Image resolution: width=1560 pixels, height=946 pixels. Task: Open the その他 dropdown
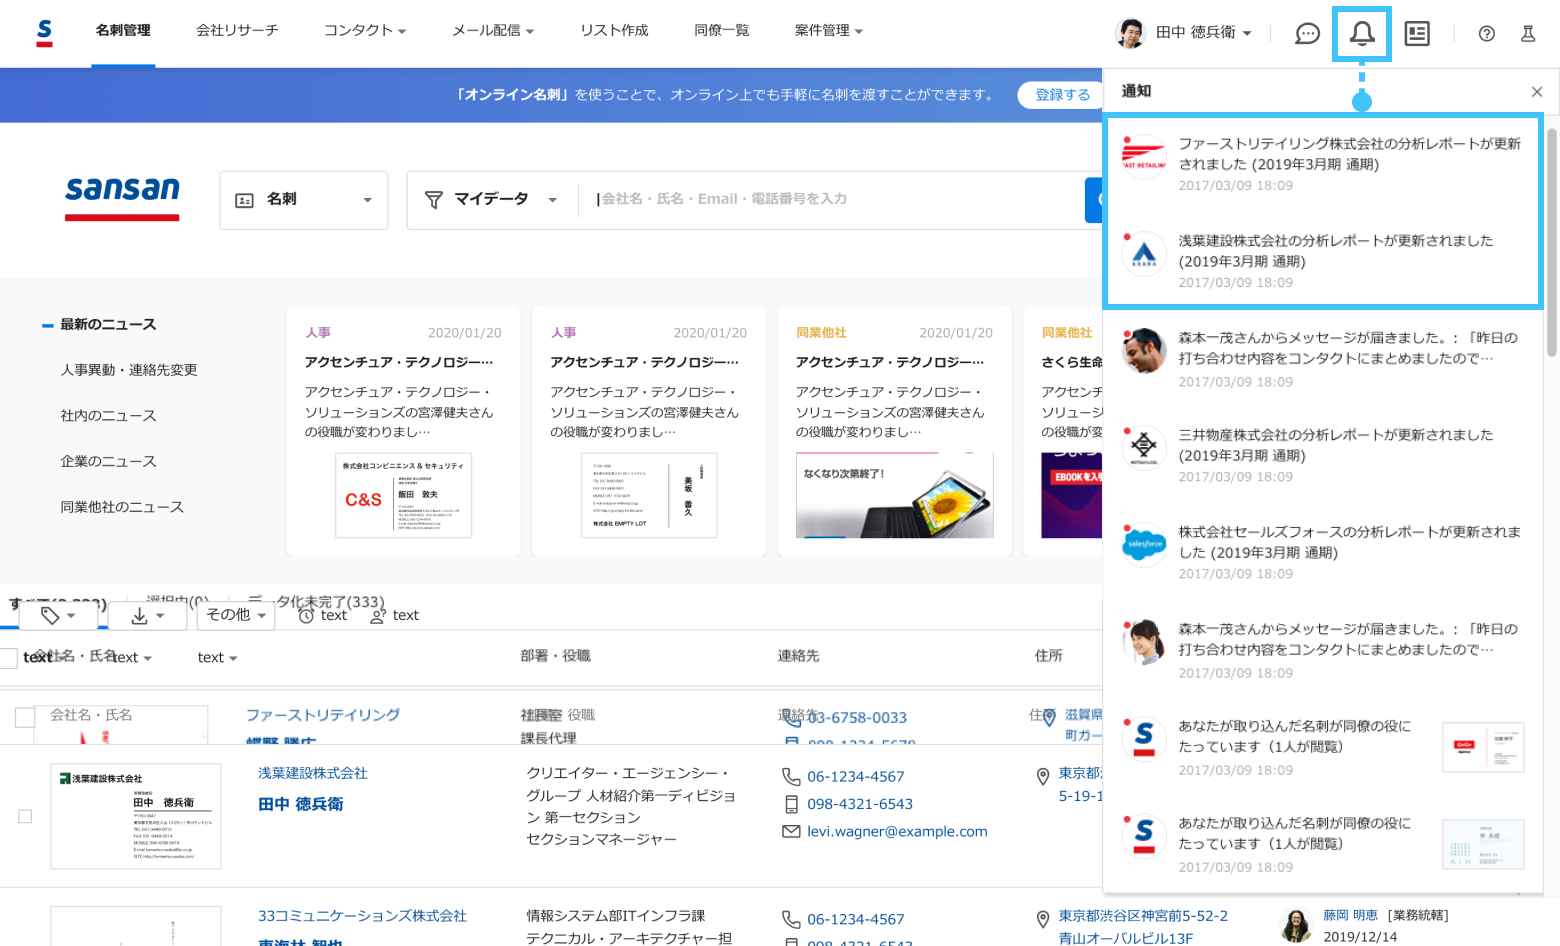[x=236, y=615]
